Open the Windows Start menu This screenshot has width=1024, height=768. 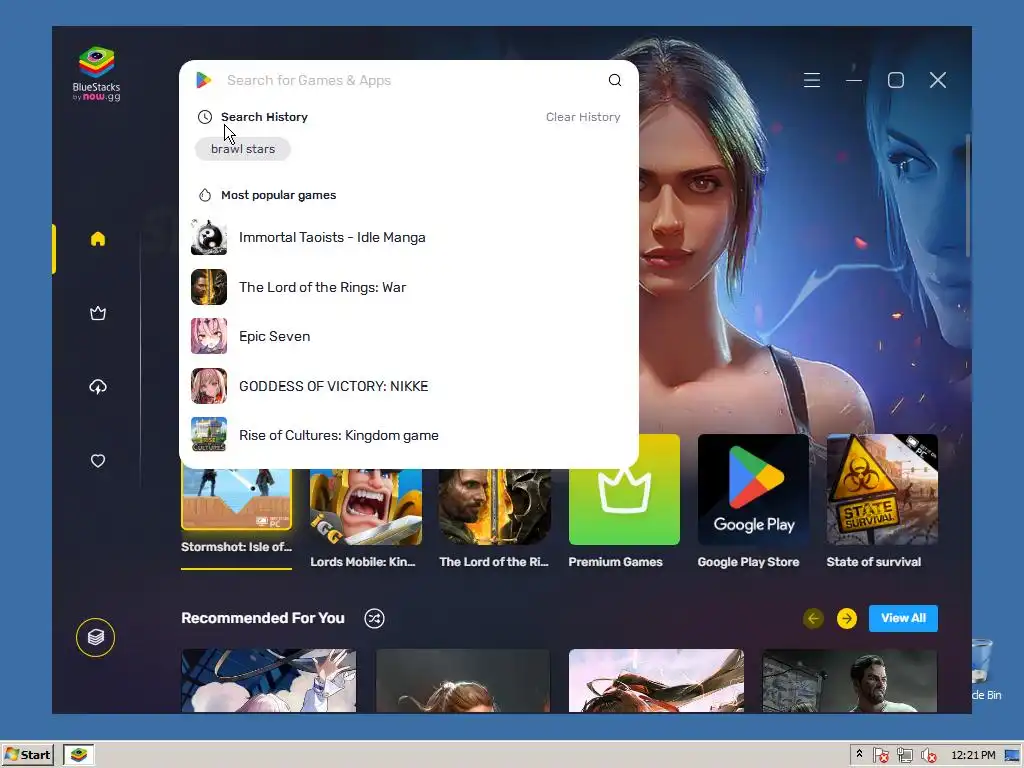(27, 755)
